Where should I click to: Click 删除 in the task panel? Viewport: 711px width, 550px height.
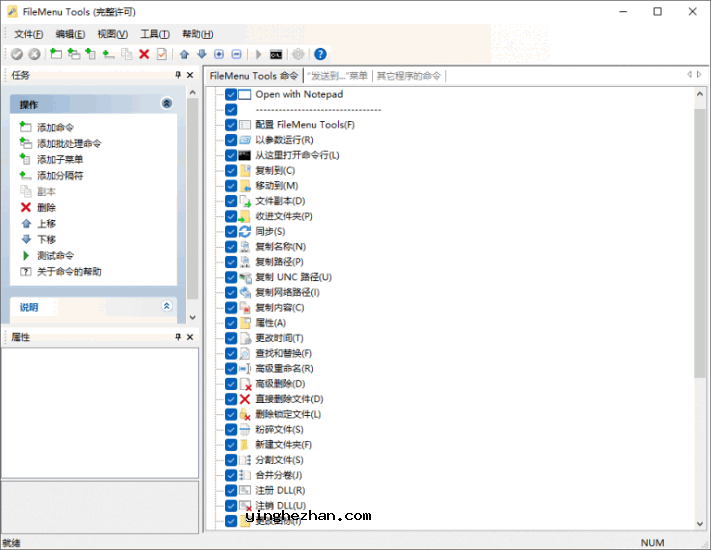pyautogui.click(x=46, y=208)
